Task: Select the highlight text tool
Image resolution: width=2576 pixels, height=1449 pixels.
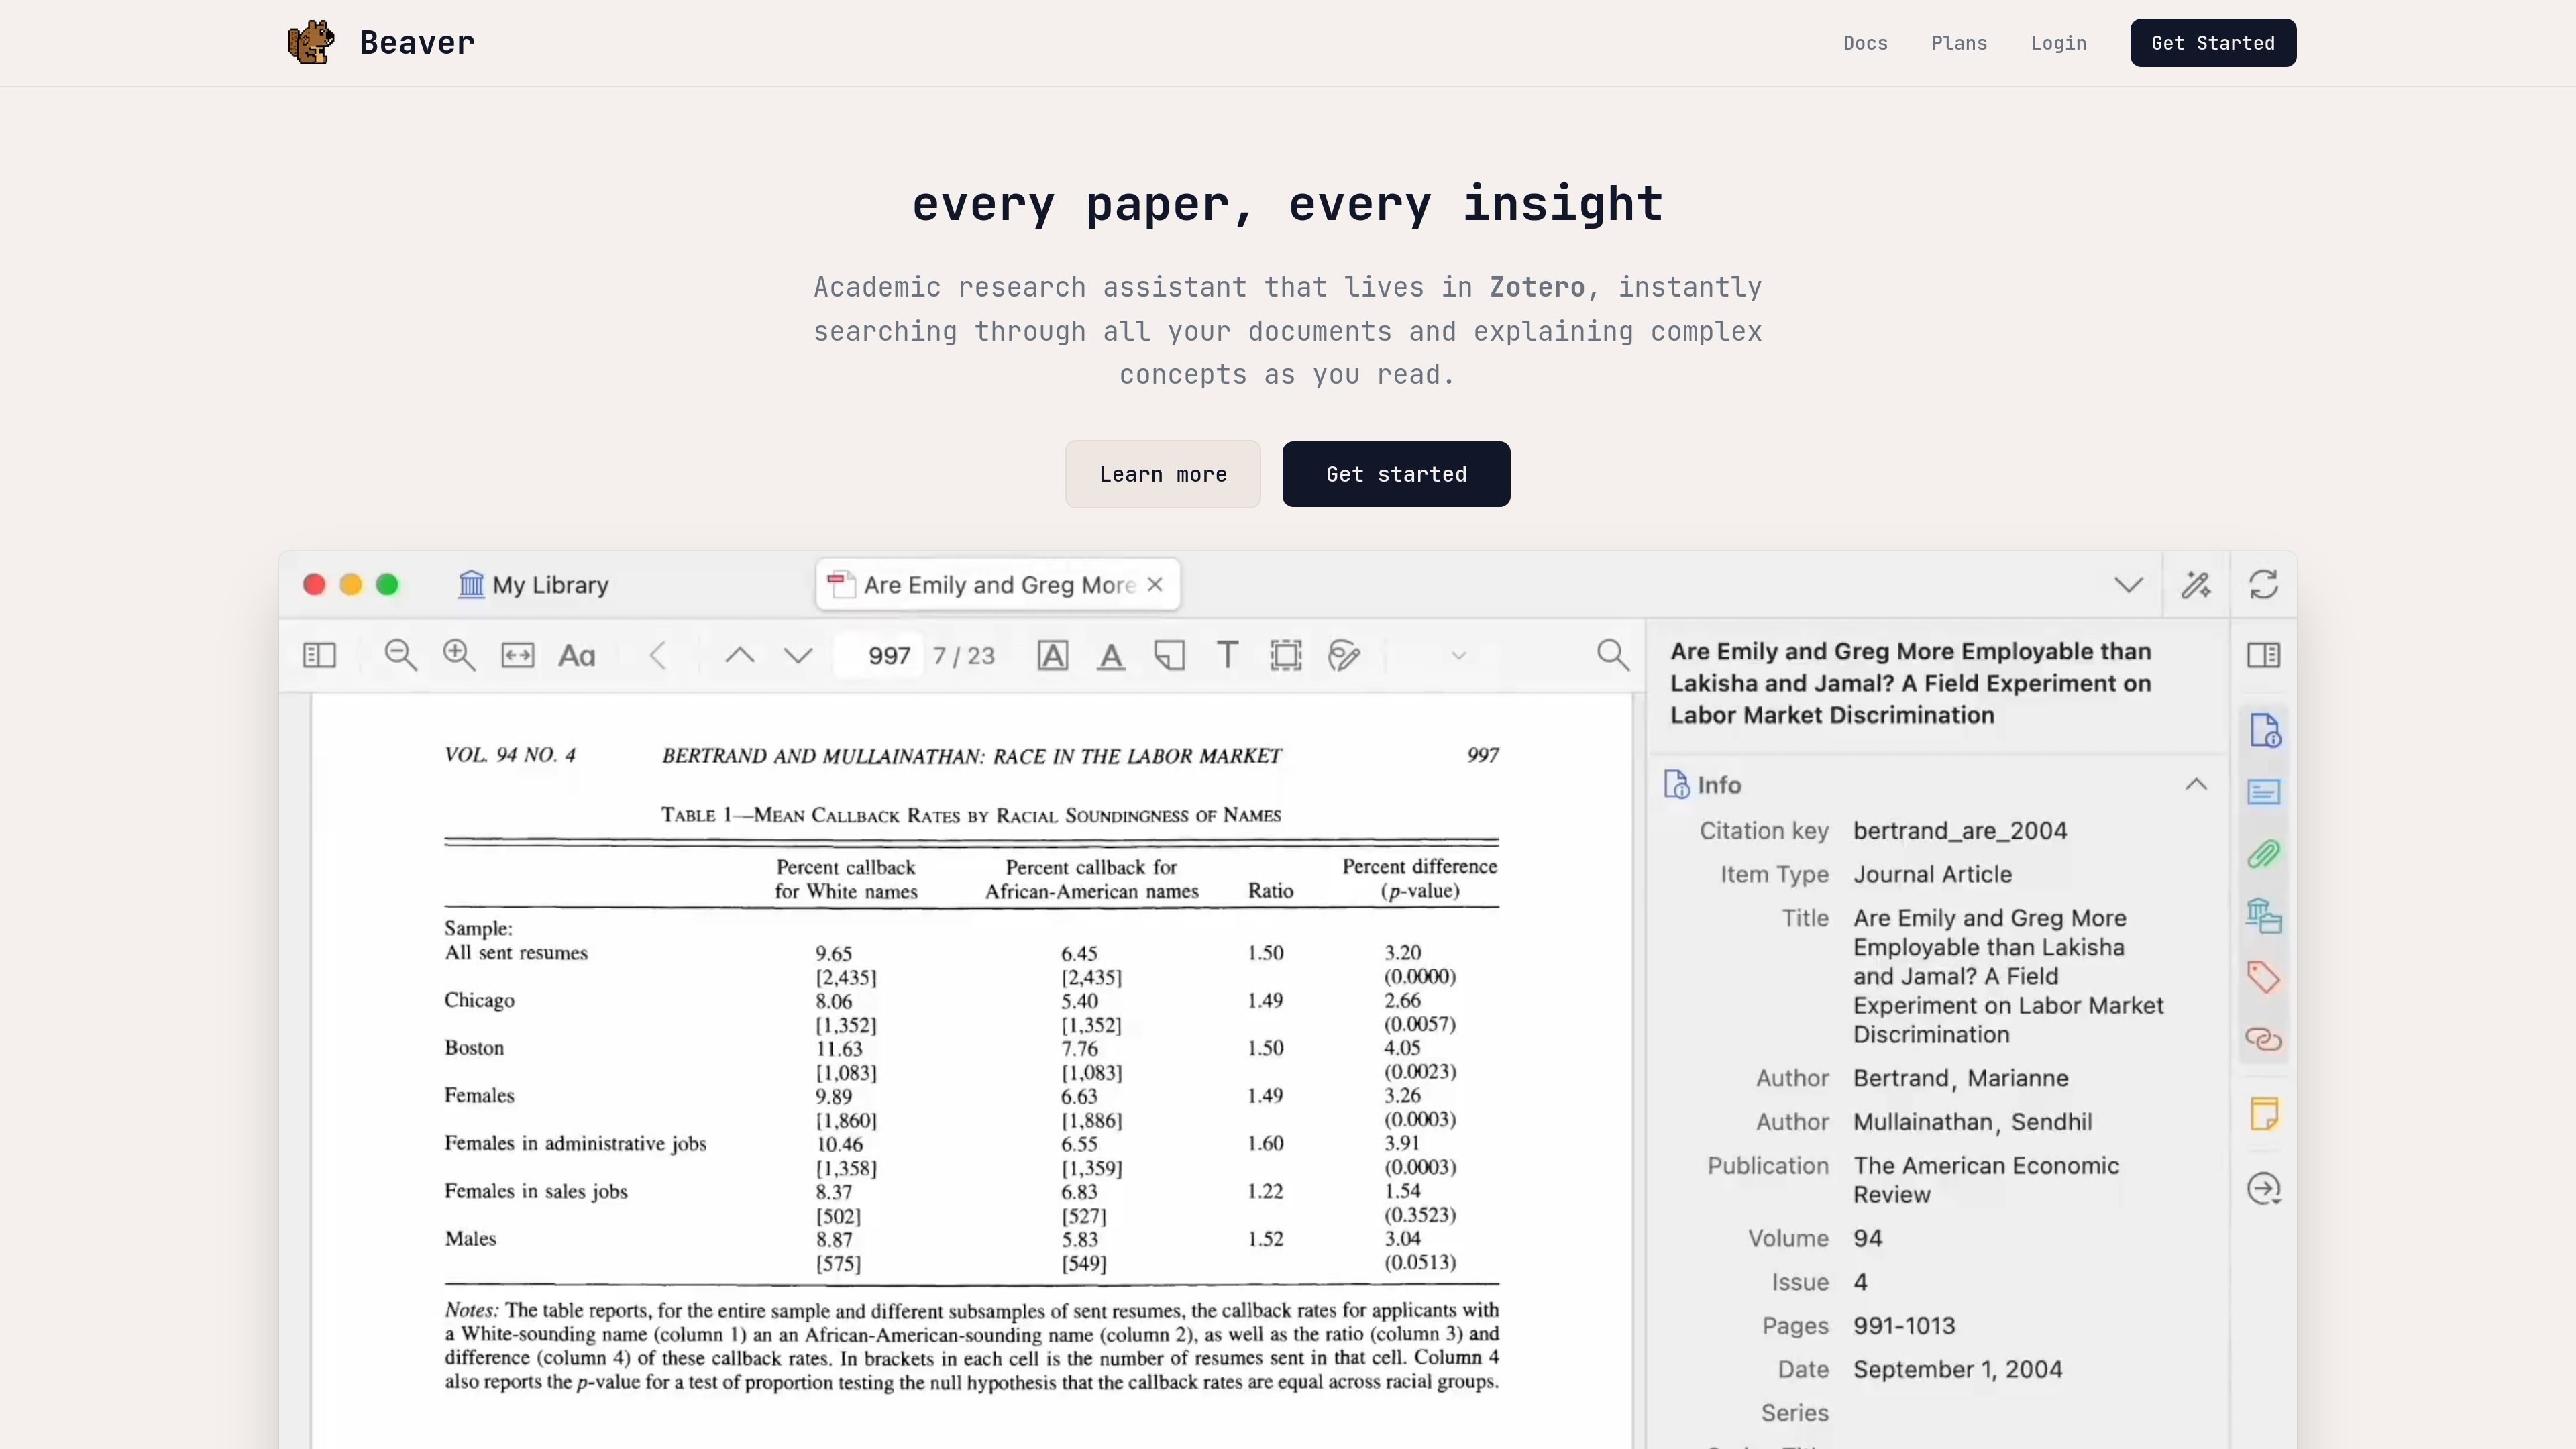Action: [1053, 655]
